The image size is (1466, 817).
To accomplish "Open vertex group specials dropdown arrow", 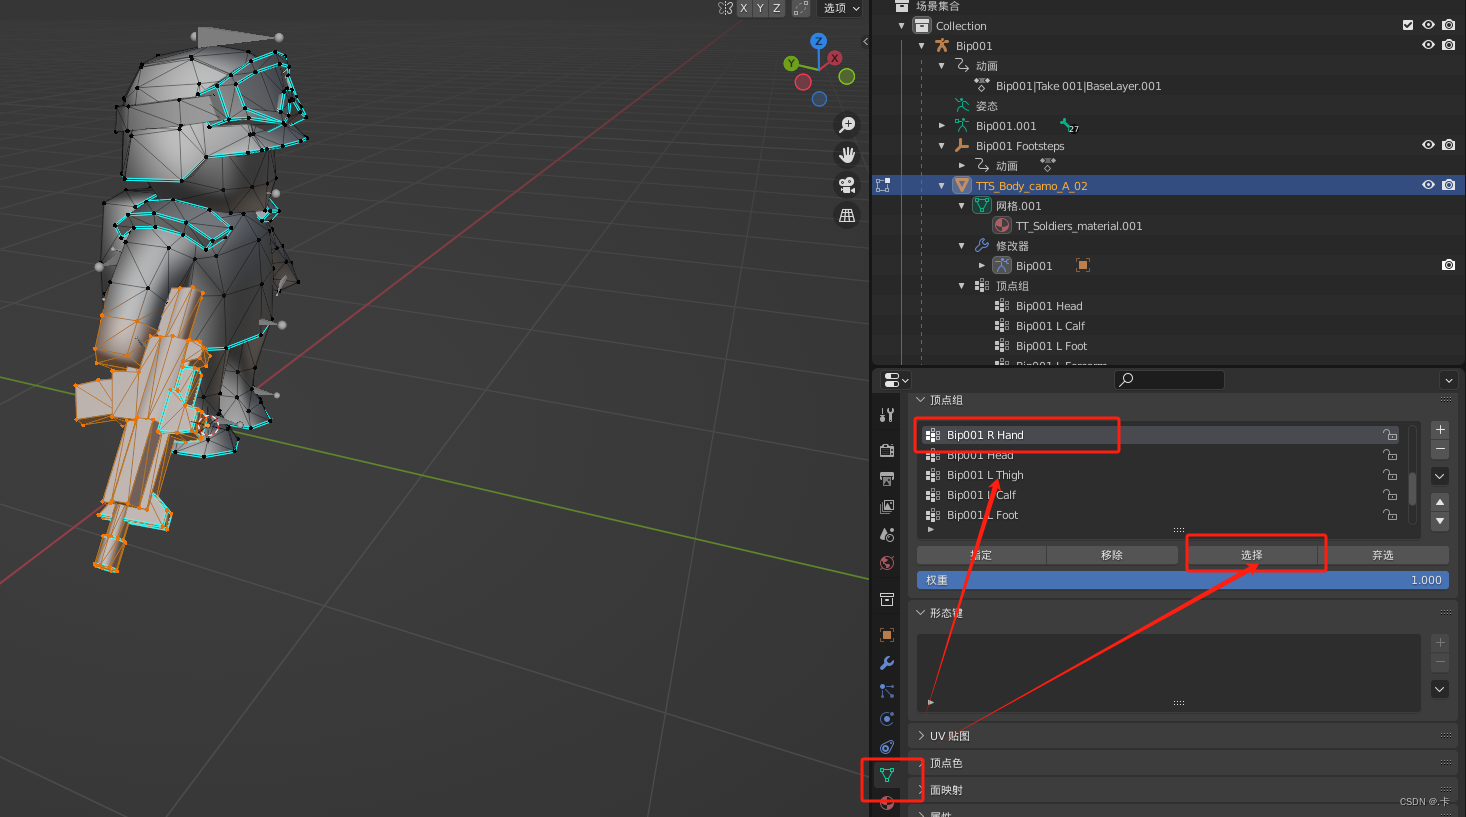I will pos(1440,476).
